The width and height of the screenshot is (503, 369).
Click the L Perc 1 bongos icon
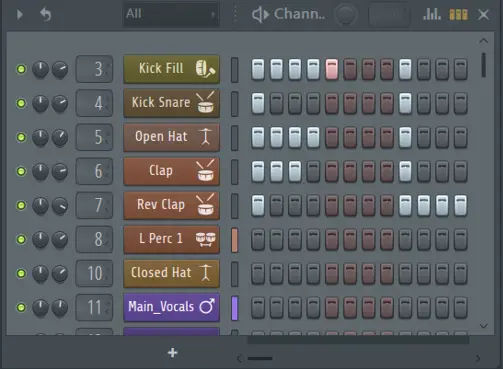click(x=205, y=239)
